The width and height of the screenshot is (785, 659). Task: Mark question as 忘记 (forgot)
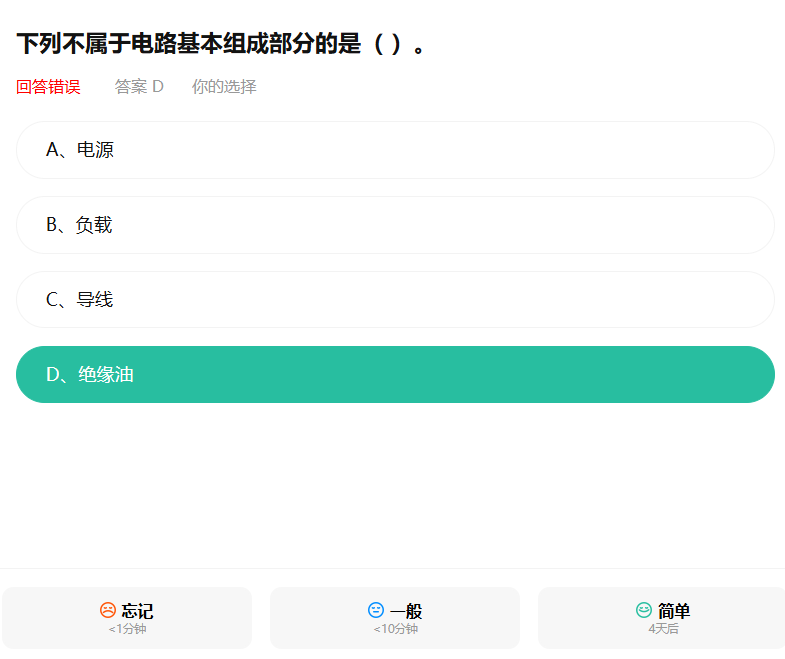(x=127, y=618)
